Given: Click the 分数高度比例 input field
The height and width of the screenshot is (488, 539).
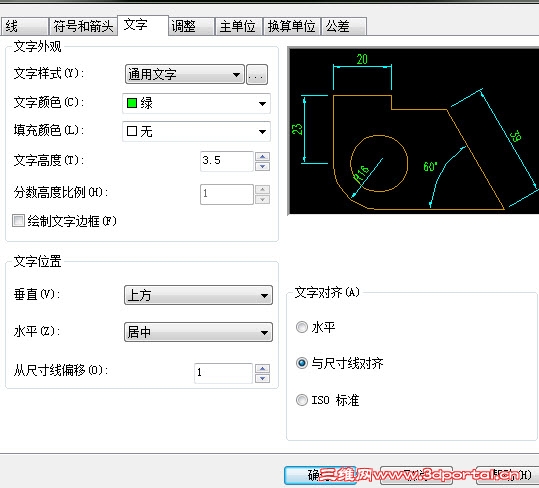Looking at the screenshot, I should [x=227, y=194].
